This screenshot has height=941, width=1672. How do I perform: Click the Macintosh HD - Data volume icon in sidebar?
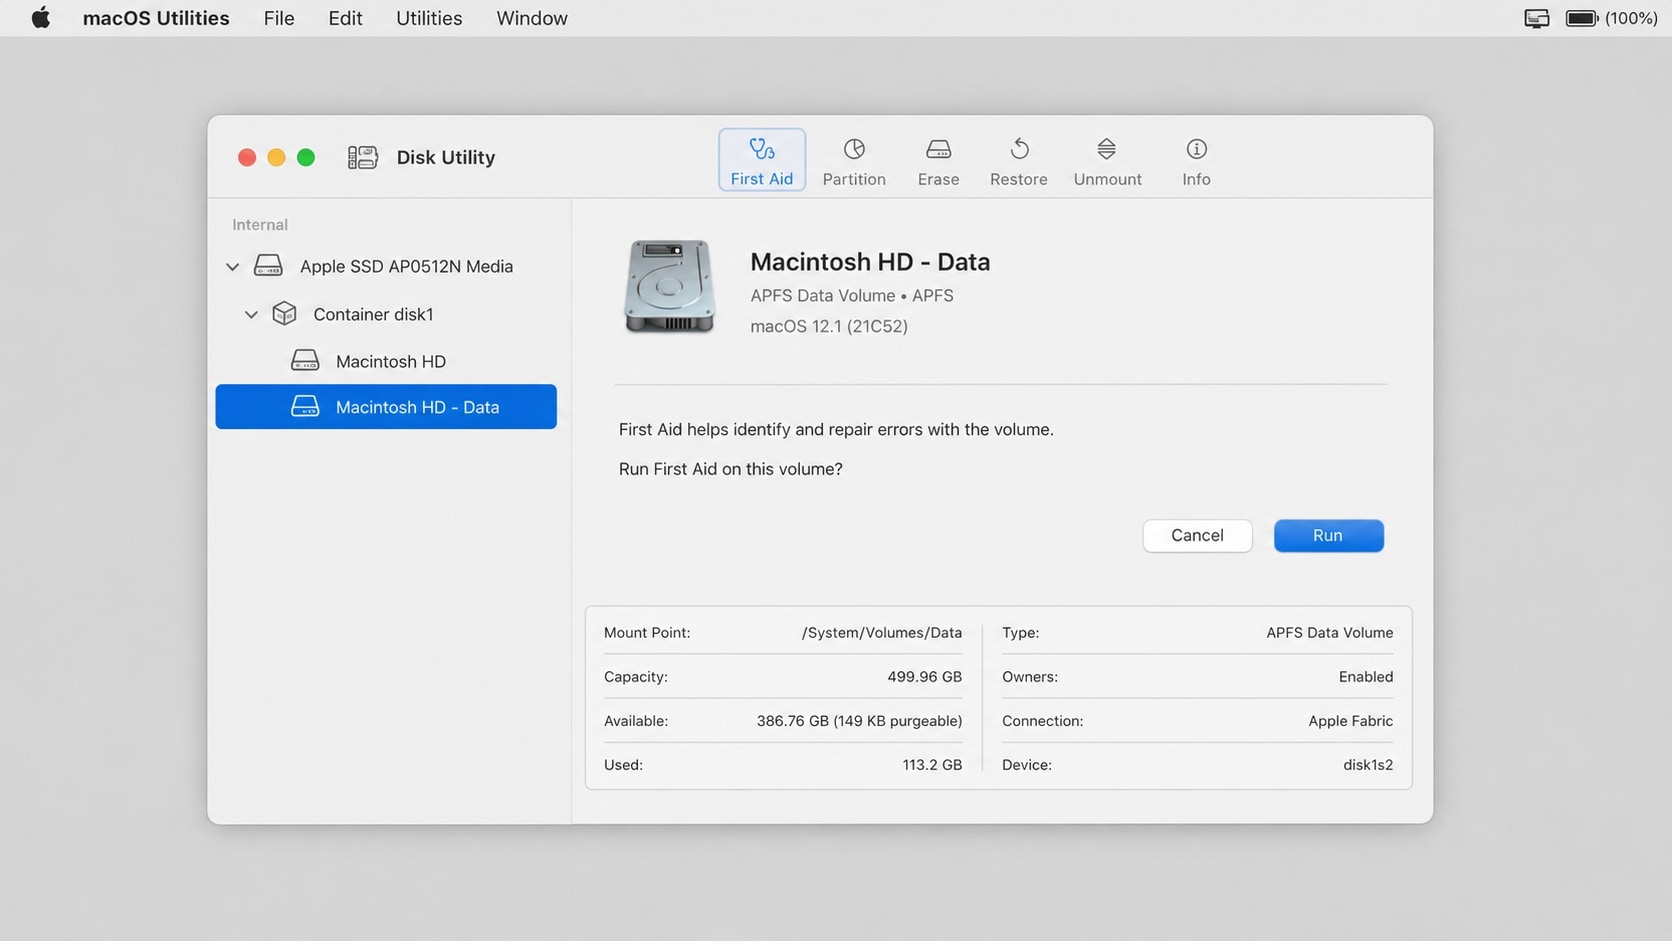pos(305,406)
